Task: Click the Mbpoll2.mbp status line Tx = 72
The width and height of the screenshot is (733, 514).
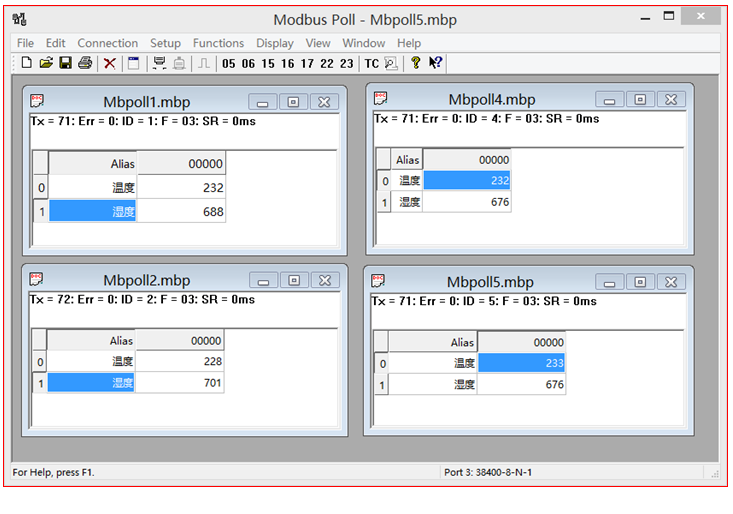Action: (142, 300)
